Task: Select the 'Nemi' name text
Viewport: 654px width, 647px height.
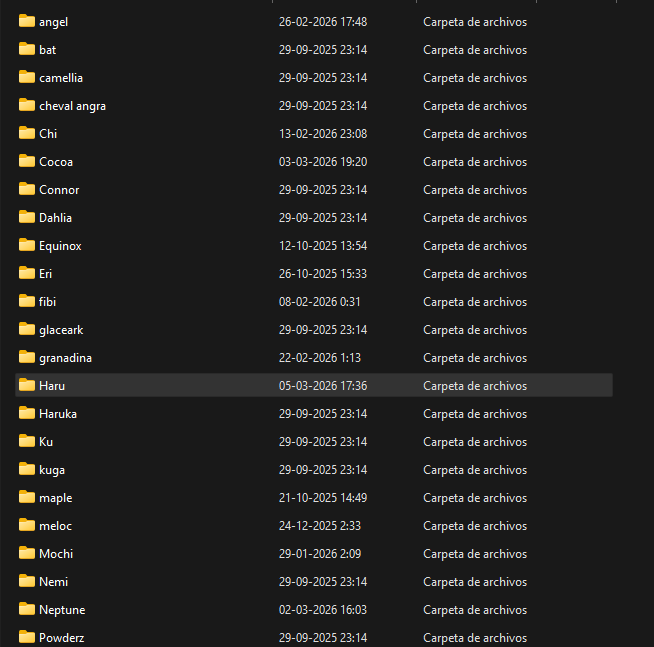Action: (53, 582)
